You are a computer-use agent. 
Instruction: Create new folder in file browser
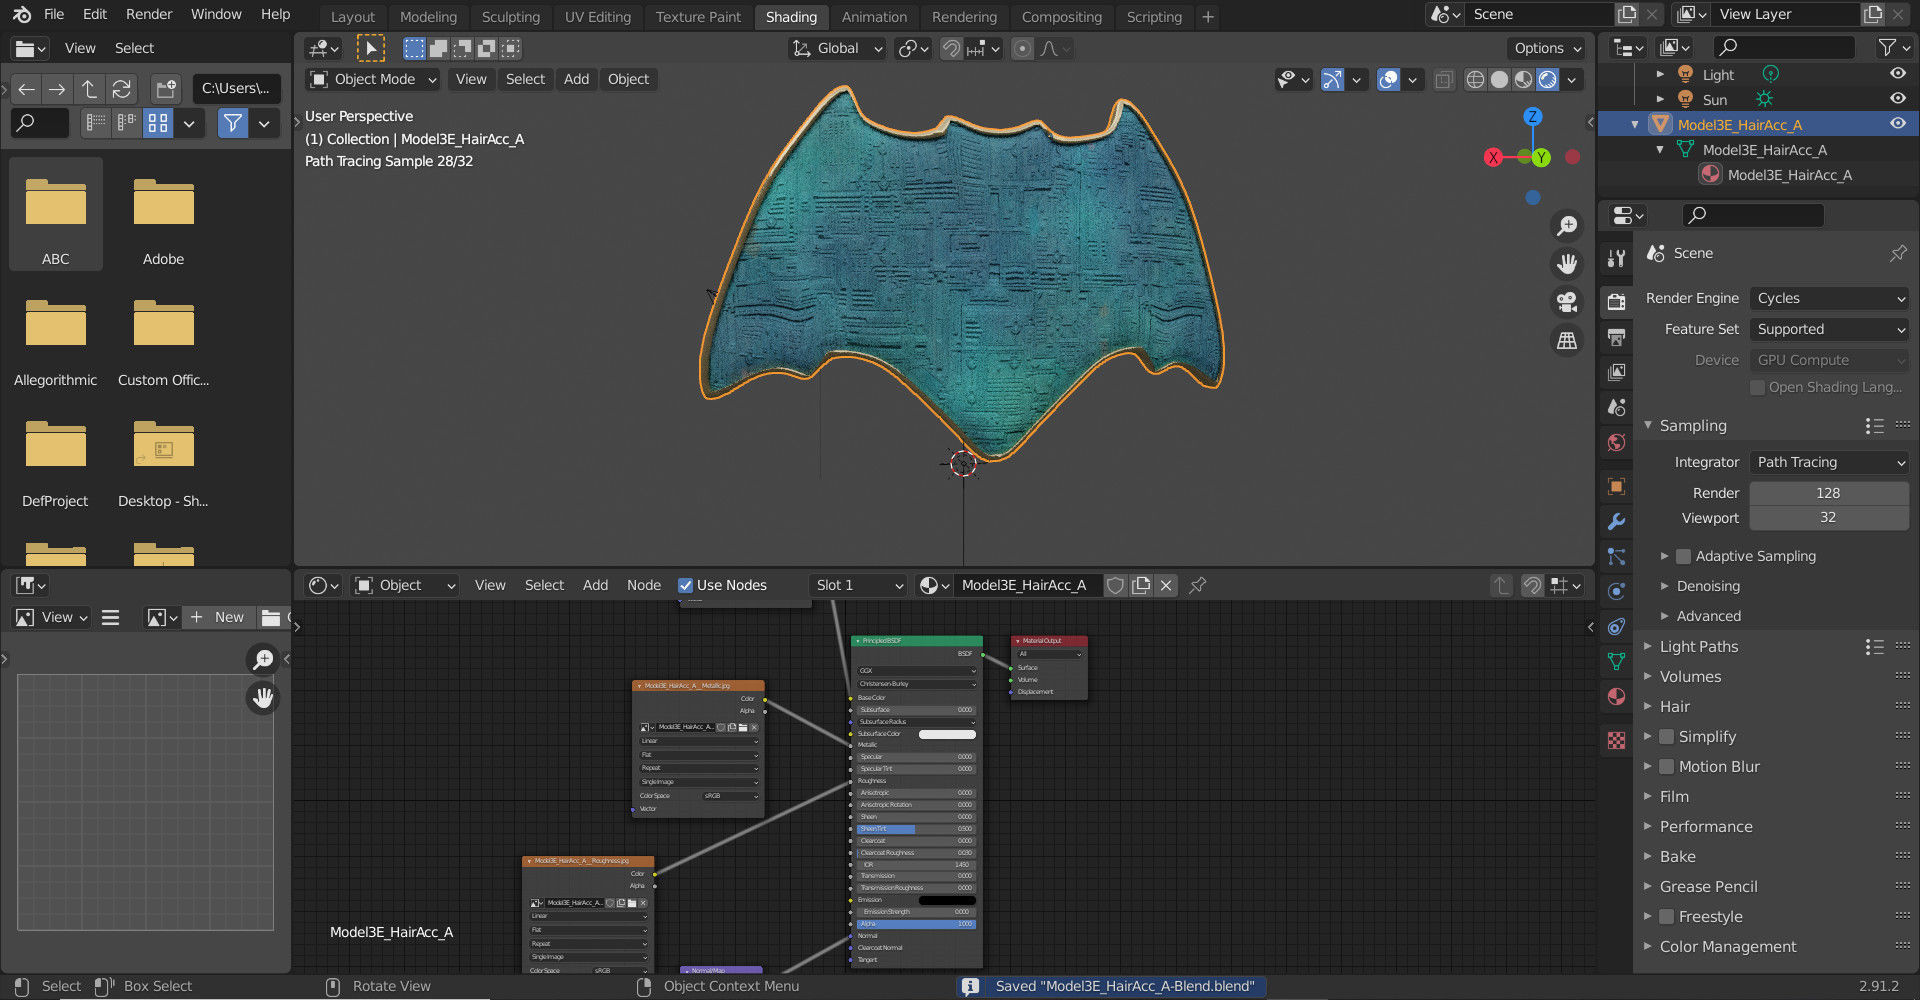pos(166,89)
